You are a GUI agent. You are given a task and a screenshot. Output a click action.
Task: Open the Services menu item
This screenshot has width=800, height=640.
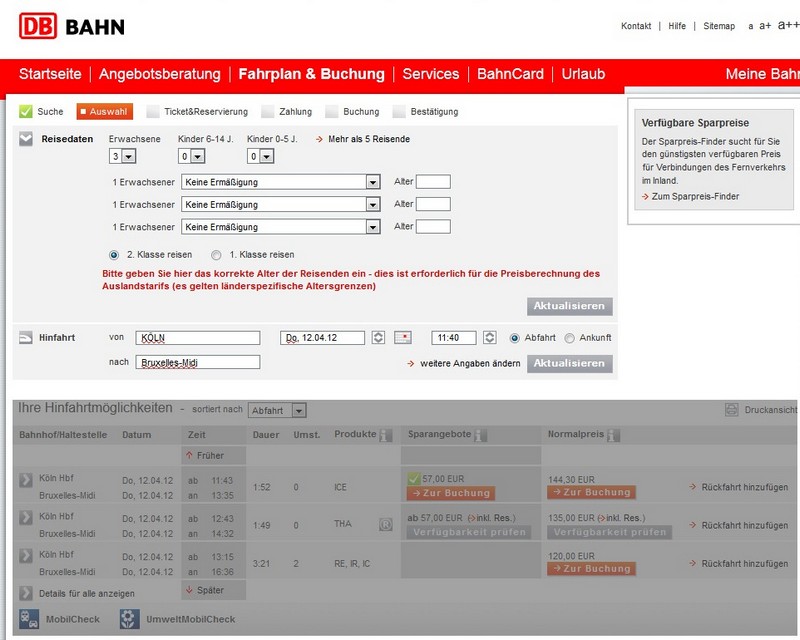click(431, 74)
